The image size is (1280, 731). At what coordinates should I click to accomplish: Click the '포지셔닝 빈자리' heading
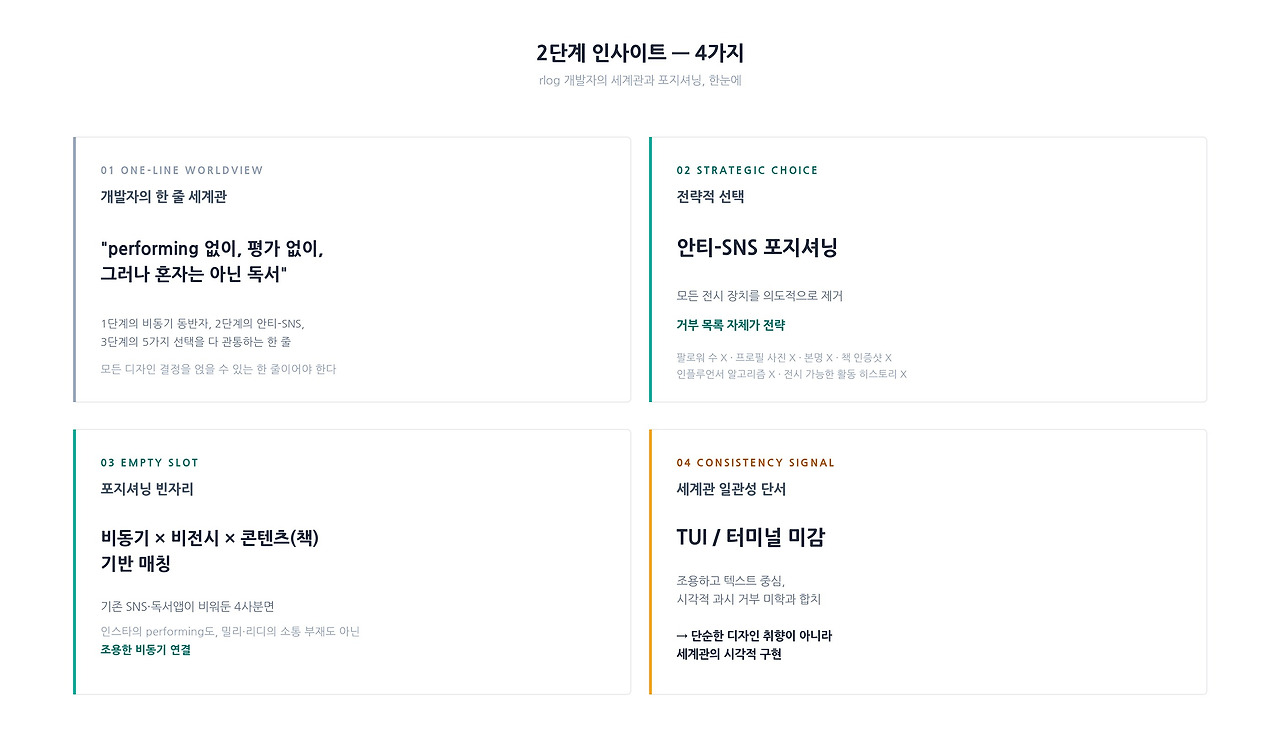pyautogui.click(x=147, y=489)
